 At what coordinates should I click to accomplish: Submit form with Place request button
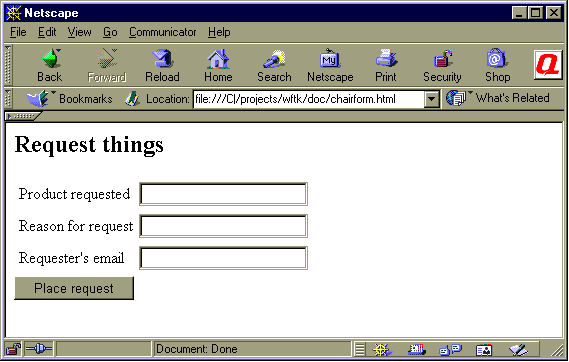tap(74, 288)
